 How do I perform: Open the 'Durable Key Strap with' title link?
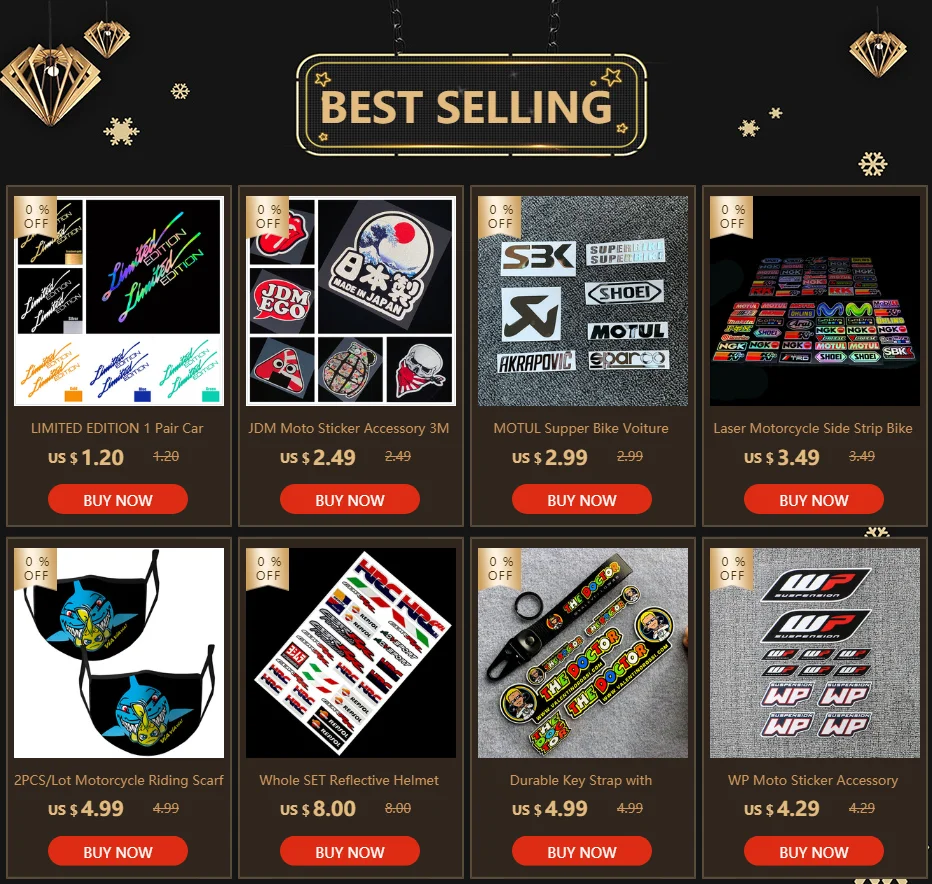pos(581,781)
